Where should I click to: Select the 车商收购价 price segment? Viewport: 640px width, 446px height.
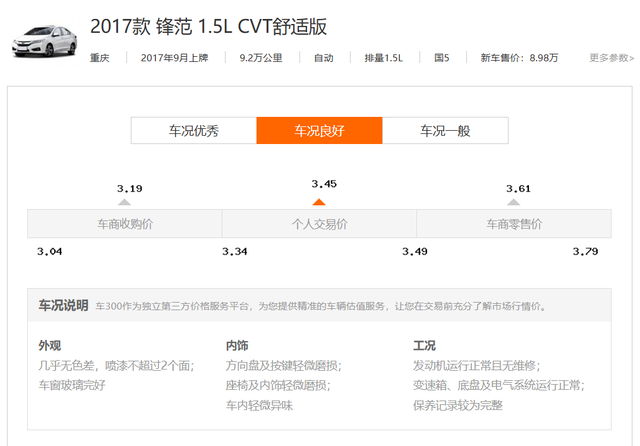(125, 224)
